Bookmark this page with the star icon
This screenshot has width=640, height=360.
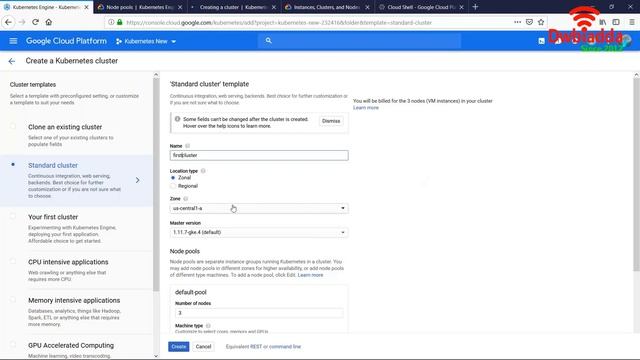(x=541, y=22)
